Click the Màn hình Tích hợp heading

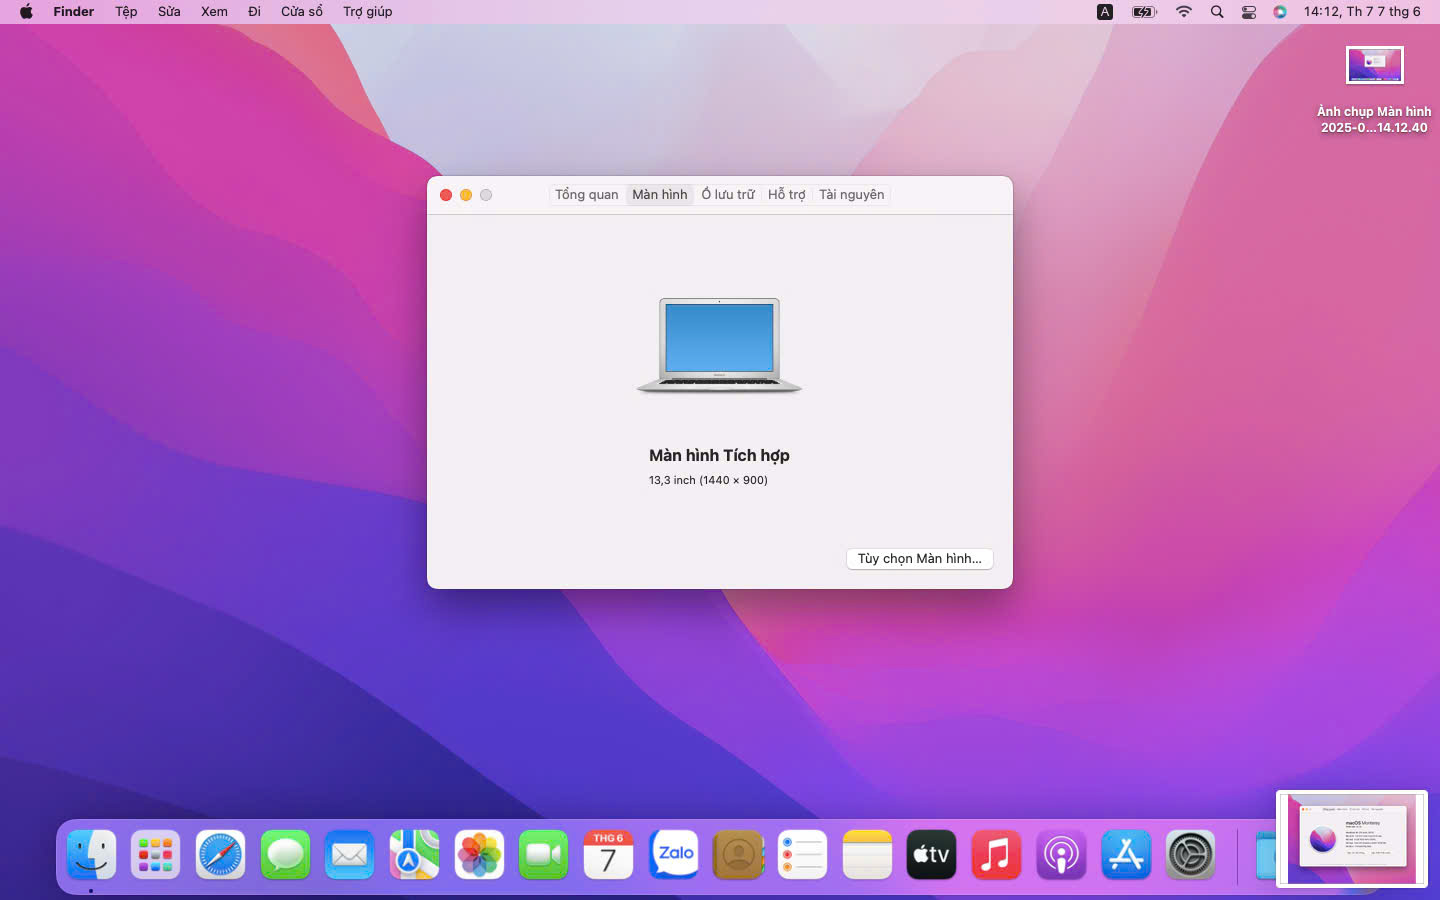(x=719, y=456)
